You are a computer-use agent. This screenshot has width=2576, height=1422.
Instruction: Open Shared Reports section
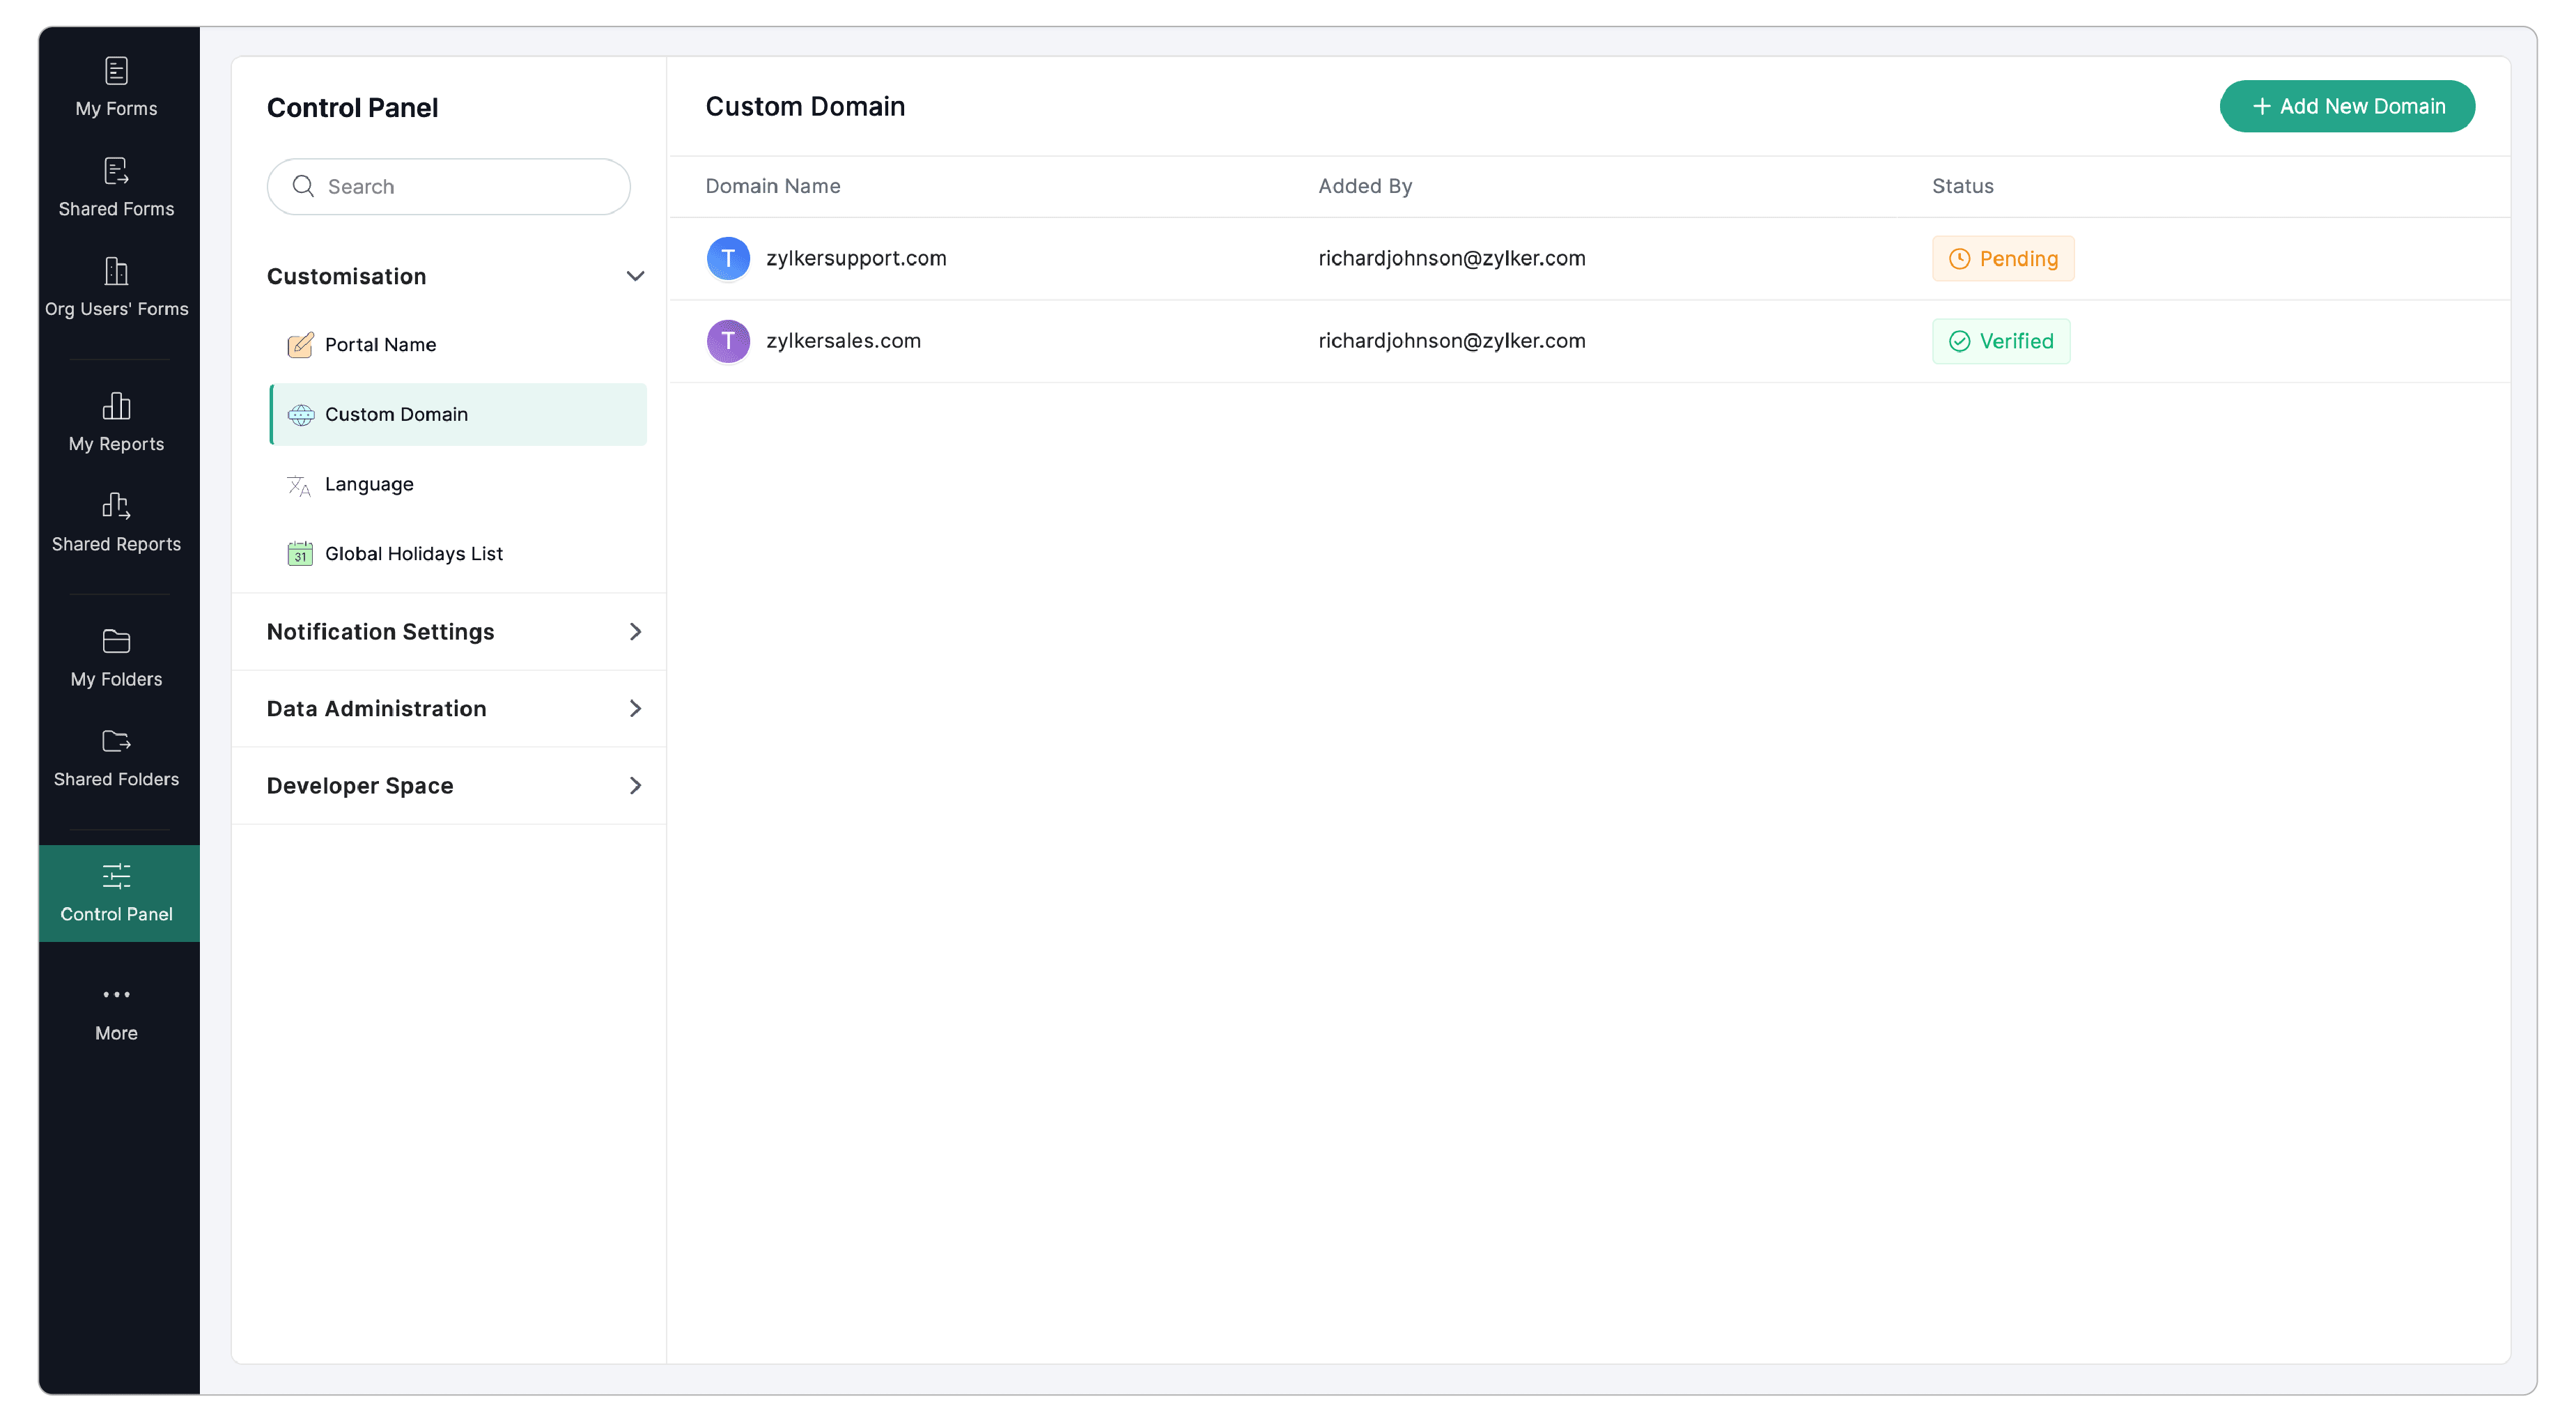[x=116, y=521]
